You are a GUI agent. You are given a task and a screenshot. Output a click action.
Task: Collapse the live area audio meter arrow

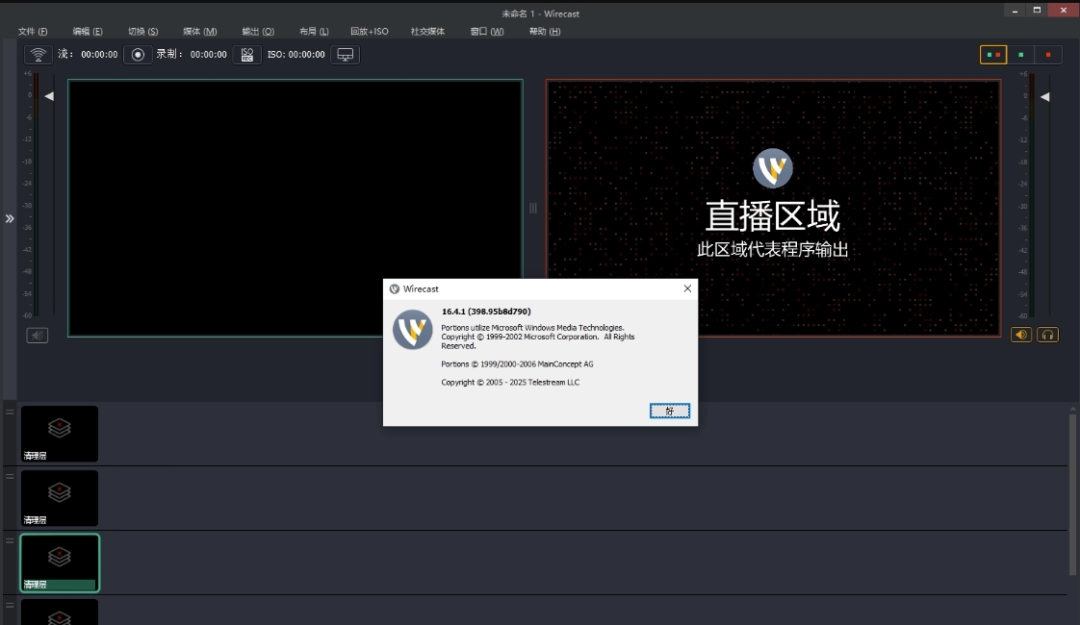1045,95
